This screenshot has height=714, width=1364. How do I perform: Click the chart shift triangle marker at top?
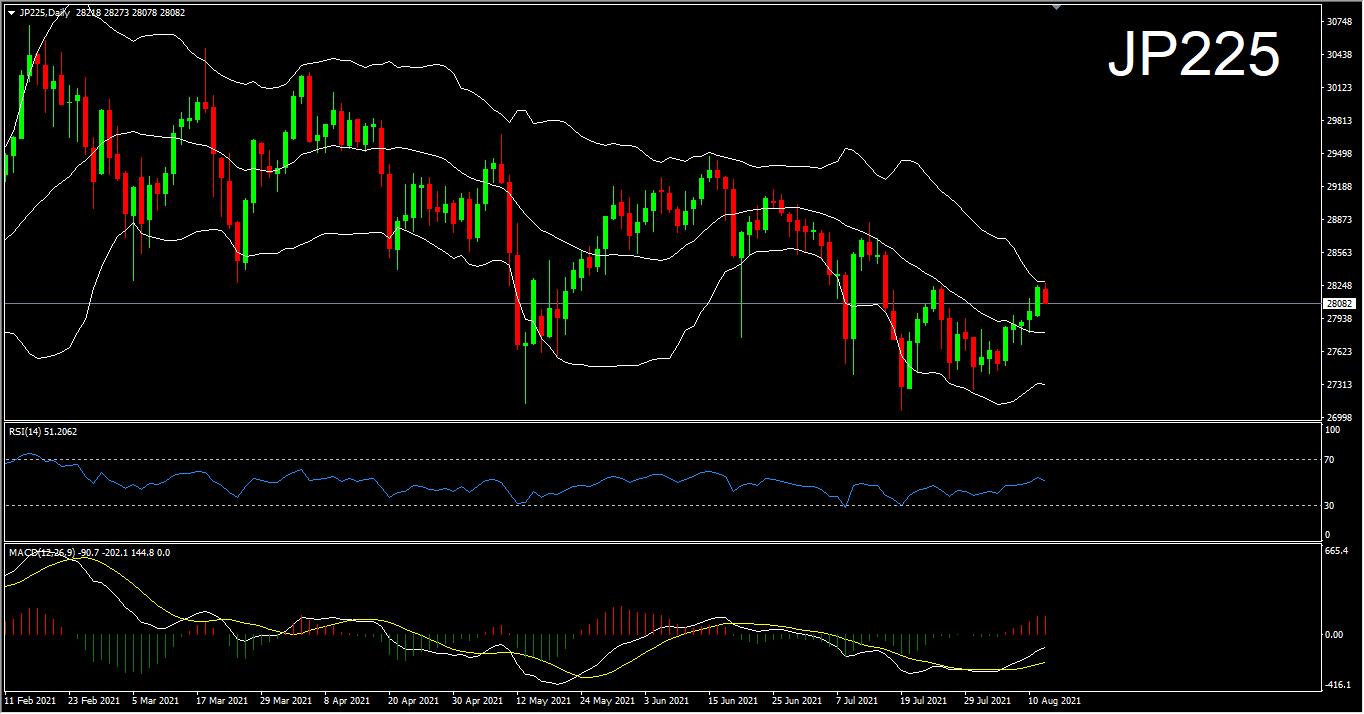click(x=1056, y=6)
